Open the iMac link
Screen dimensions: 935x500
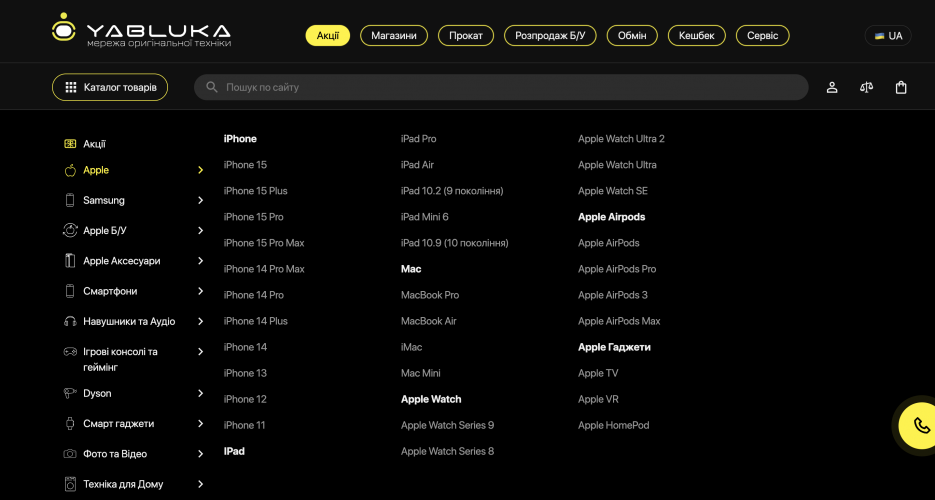(411, 347)
